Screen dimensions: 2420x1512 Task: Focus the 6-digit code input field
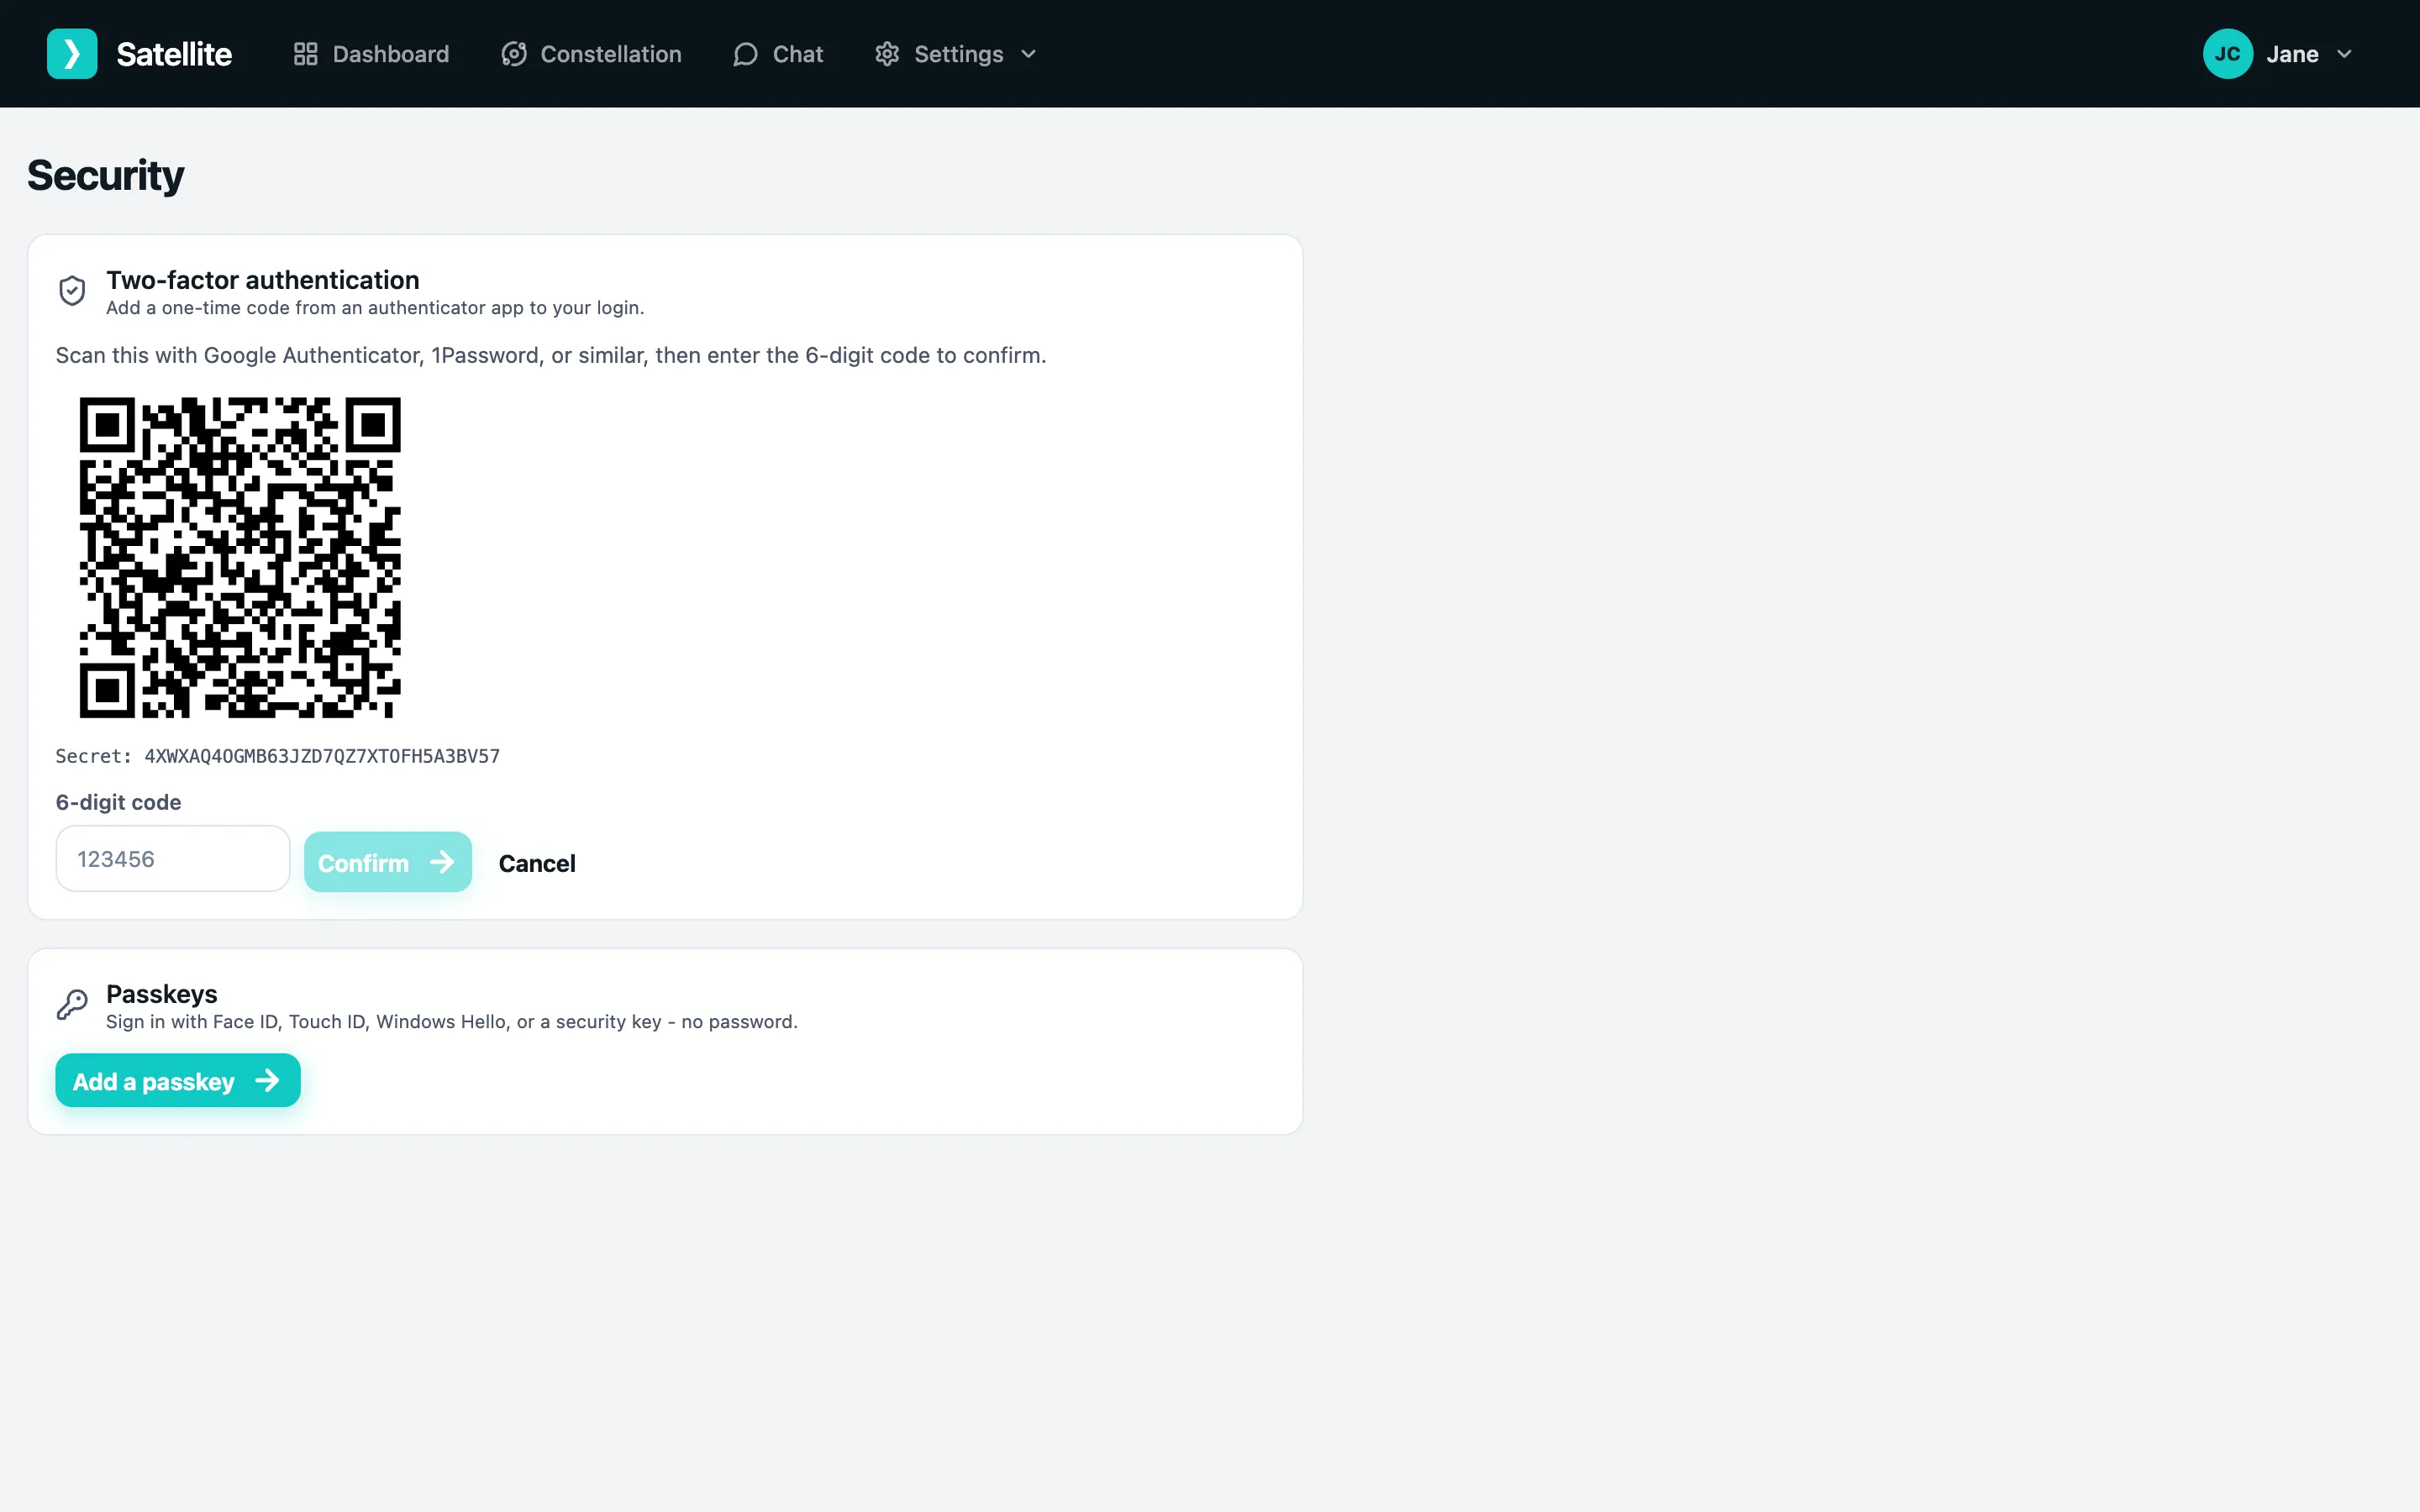click(173, 859)
